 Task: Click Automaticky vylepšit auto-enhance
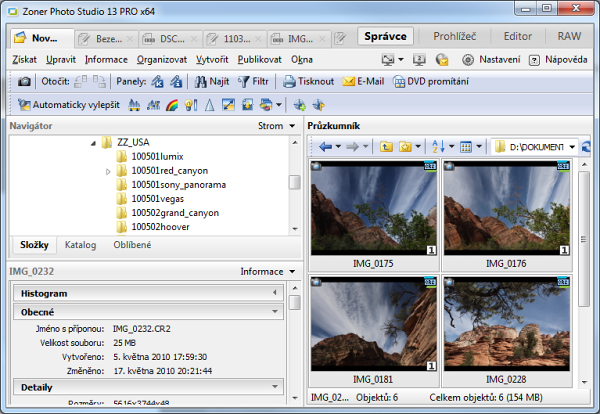(x=69, y=104)
